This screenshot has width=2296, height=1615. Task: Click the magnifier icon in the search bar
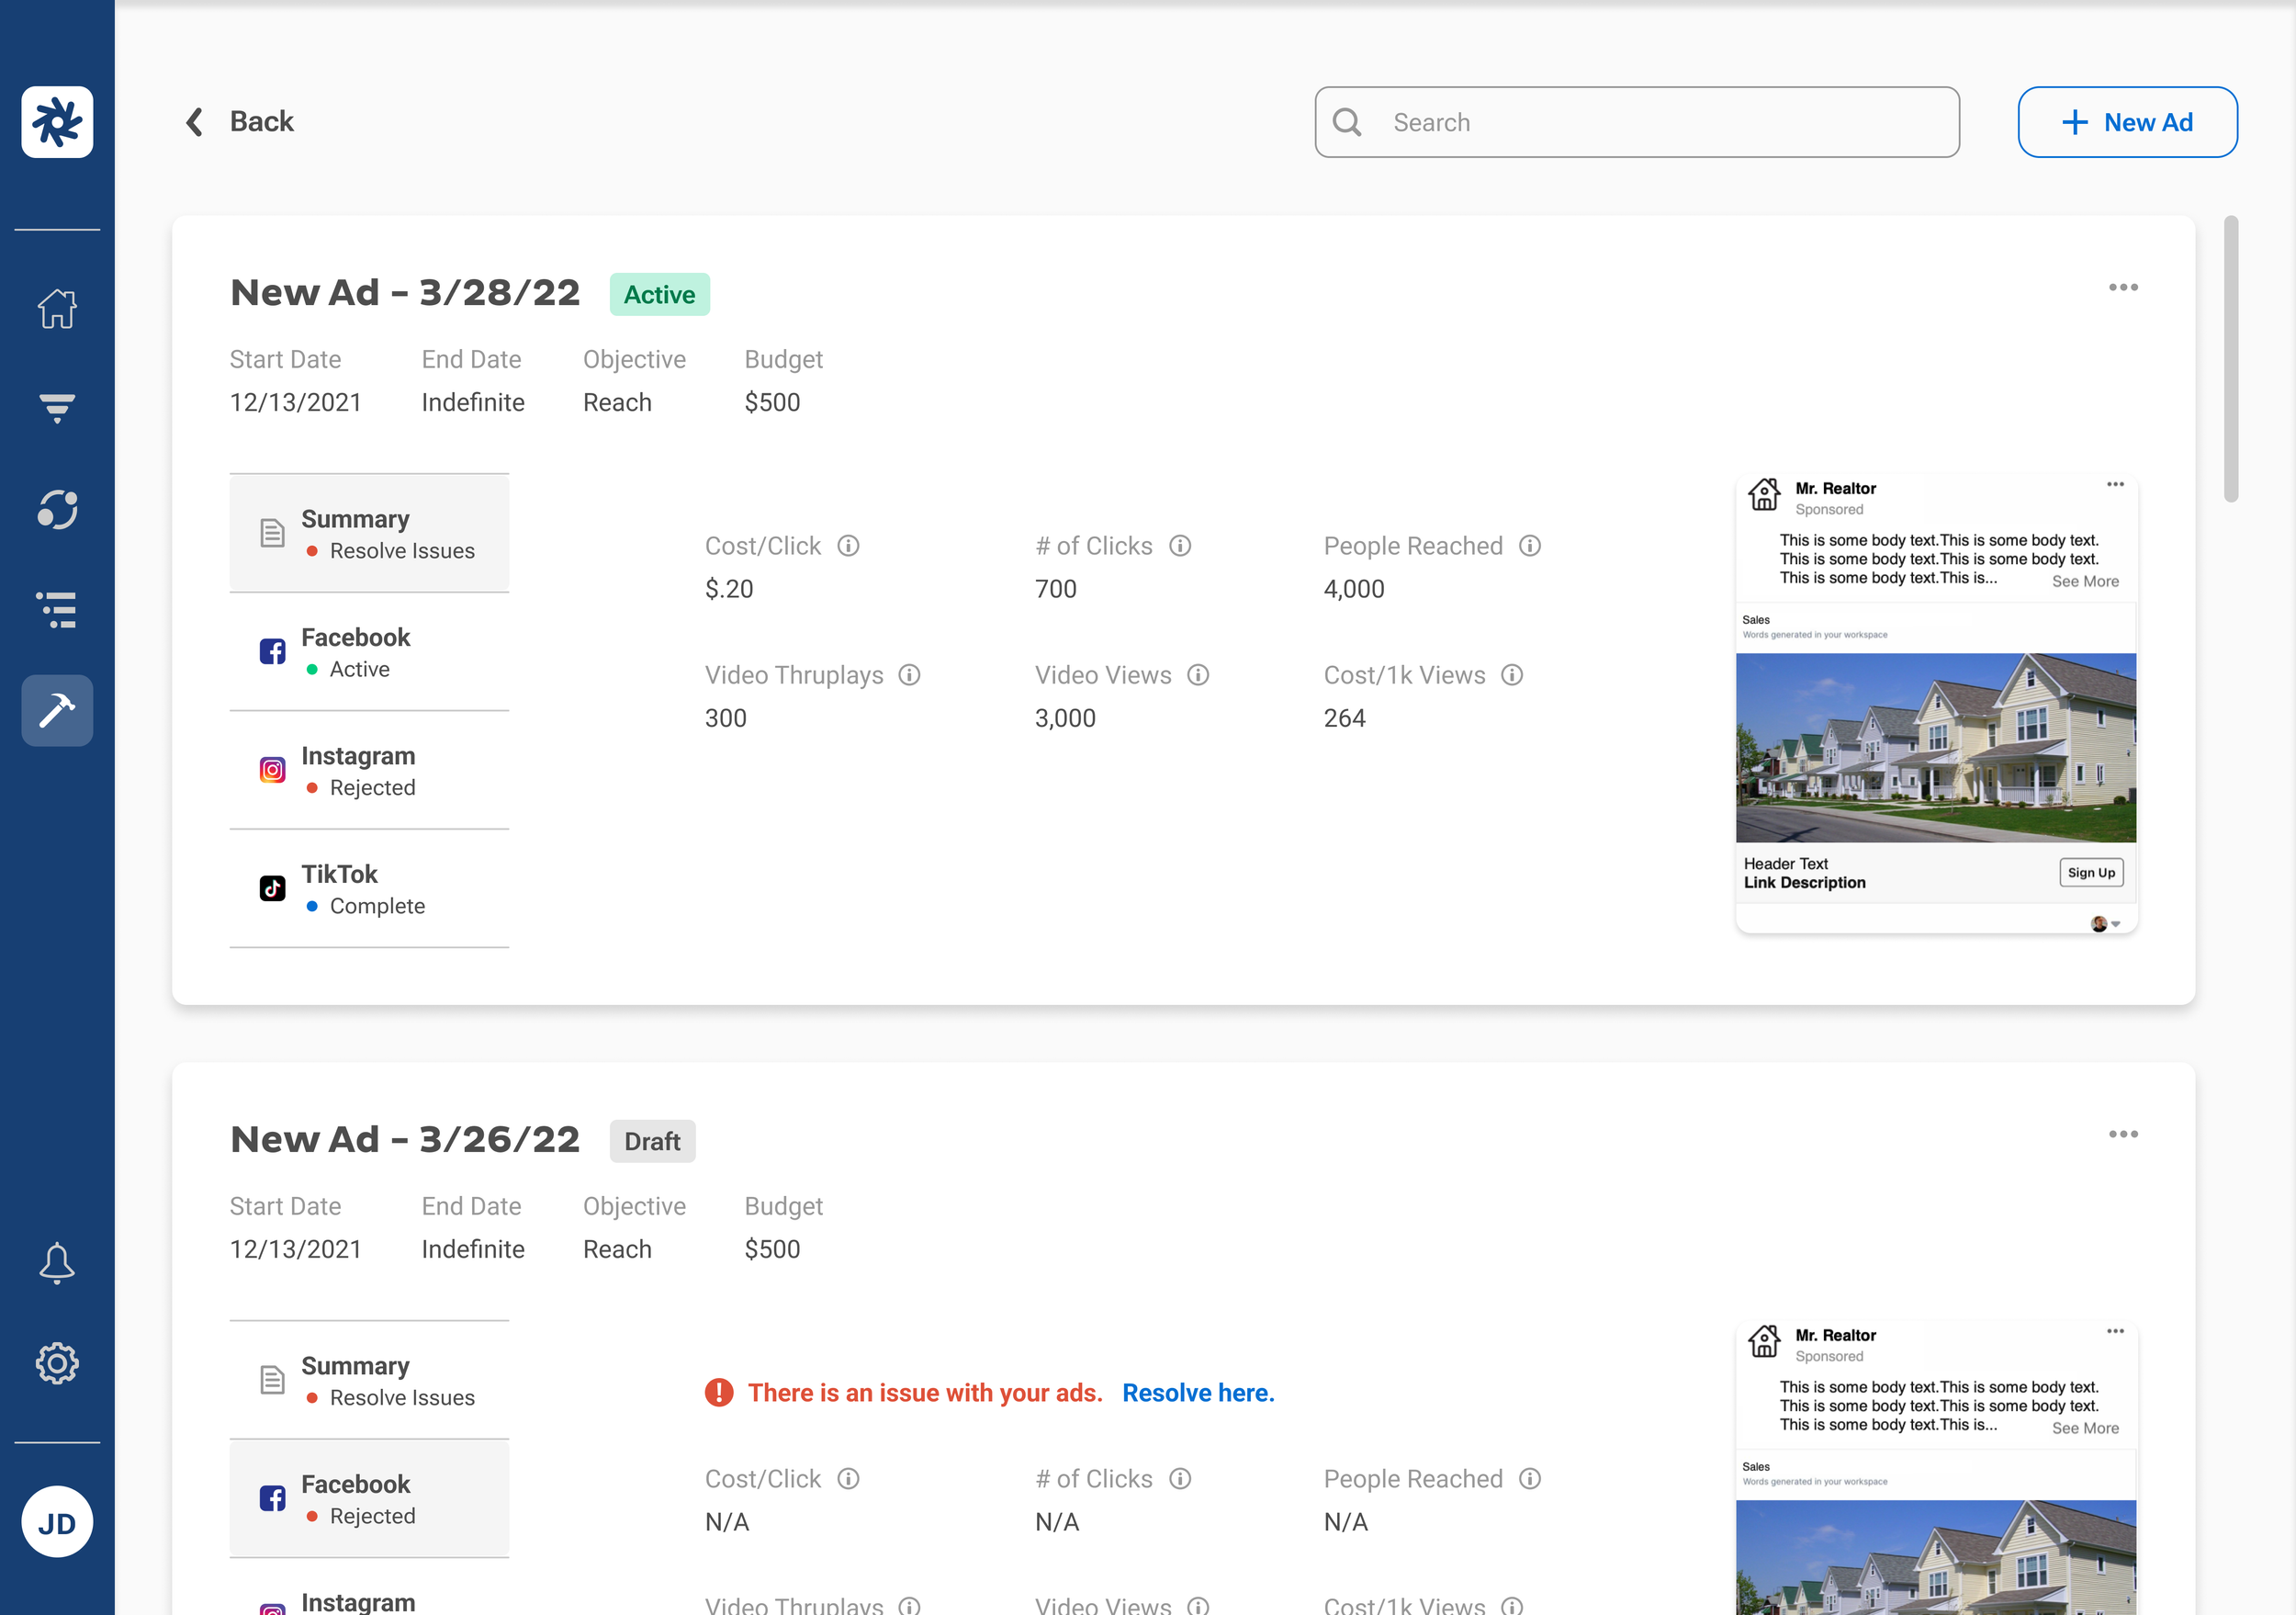(x=1347, y=122)
